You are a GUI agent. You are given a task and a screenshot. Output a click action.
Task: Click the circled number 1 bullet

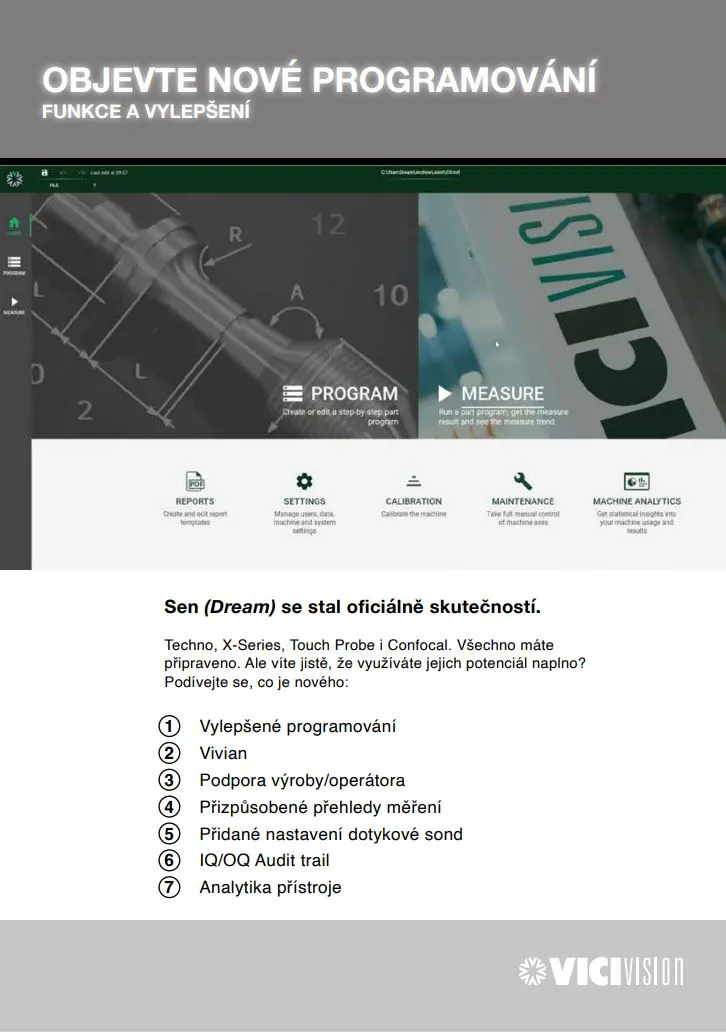click(x=169, y=726)
